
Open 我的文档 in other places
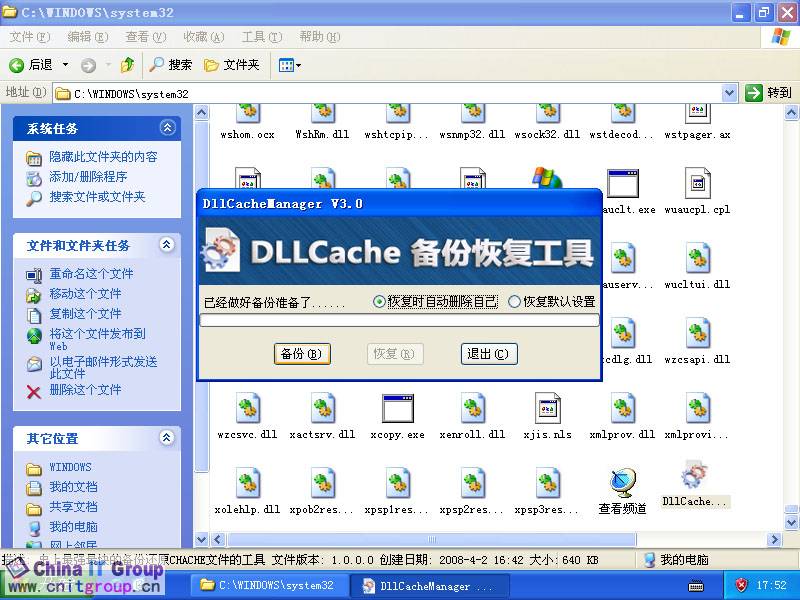pyautogui.click(x=73, y=487)
